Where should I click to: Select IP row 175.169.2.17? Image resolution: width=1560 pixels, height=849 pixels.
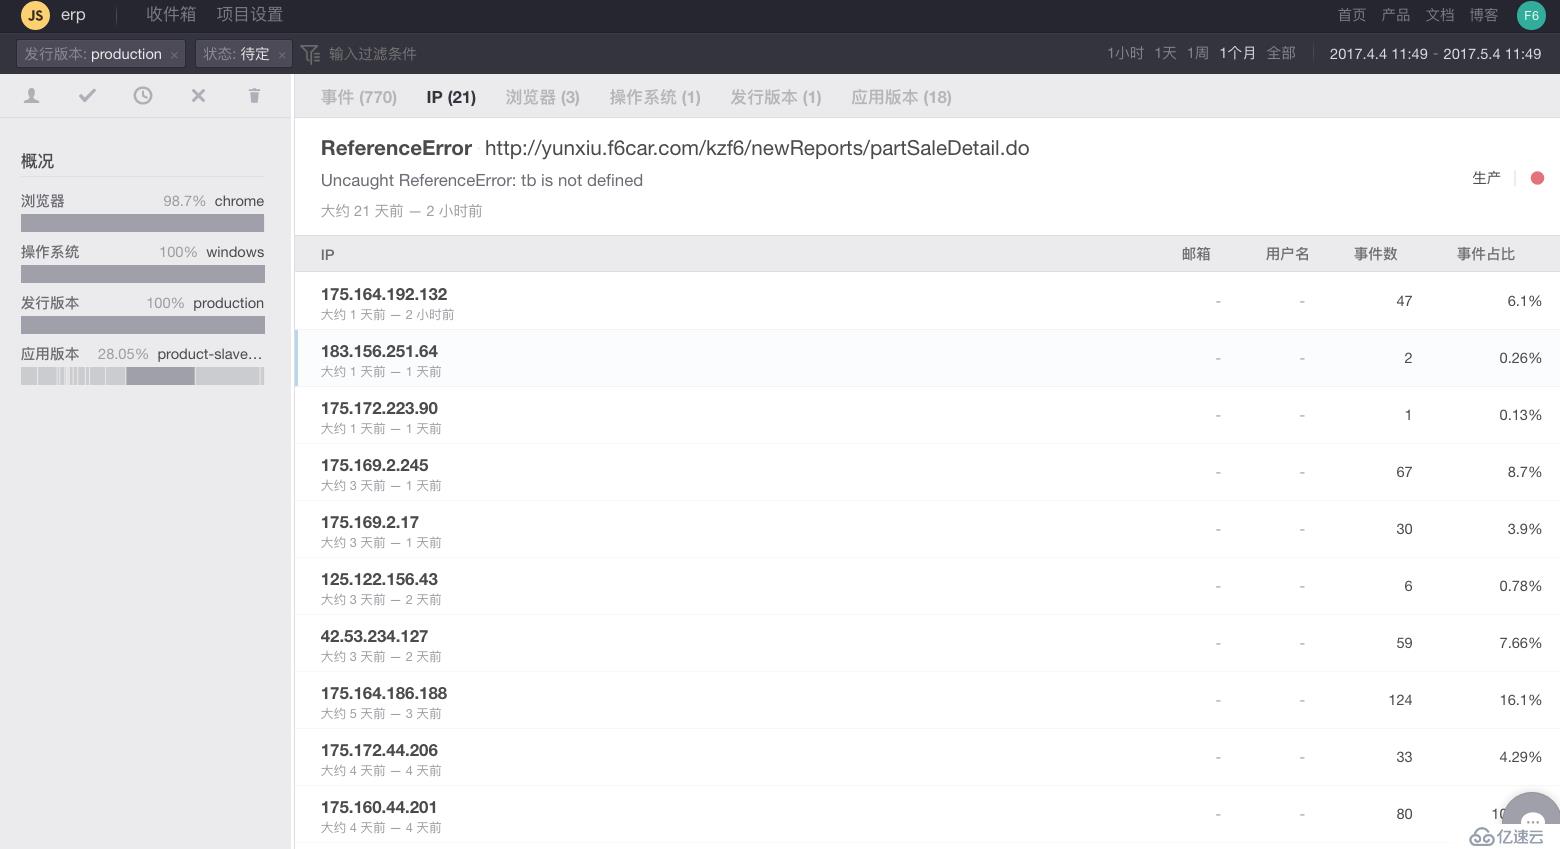tap(927, 529)
